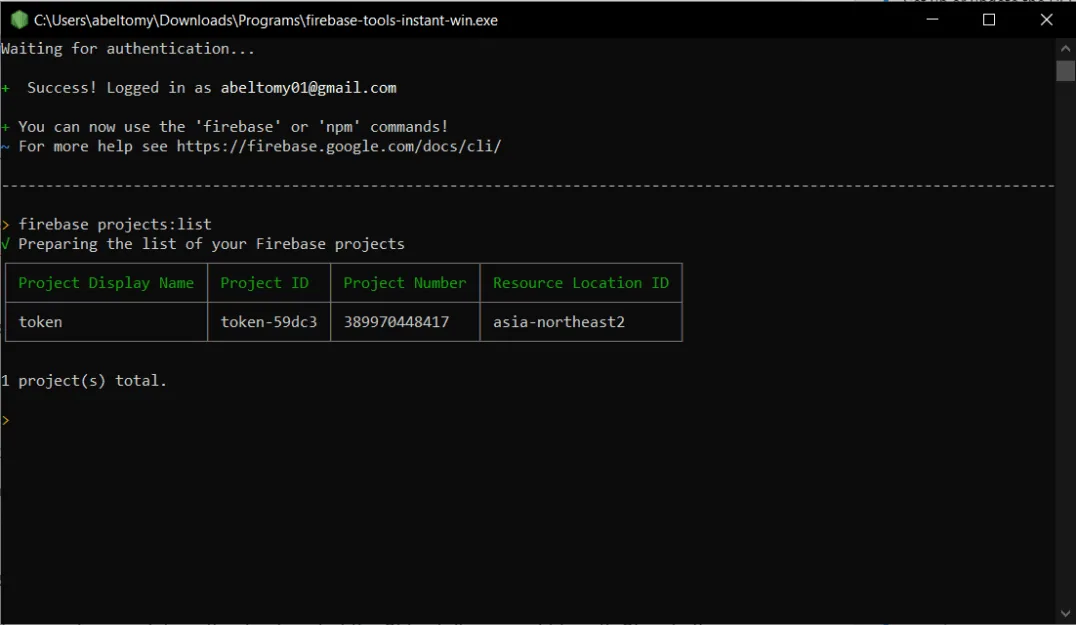This screenshot has width=1076, height=625.
Task: Click the 'Resource Location ID' header
Action: coord(581,283)
